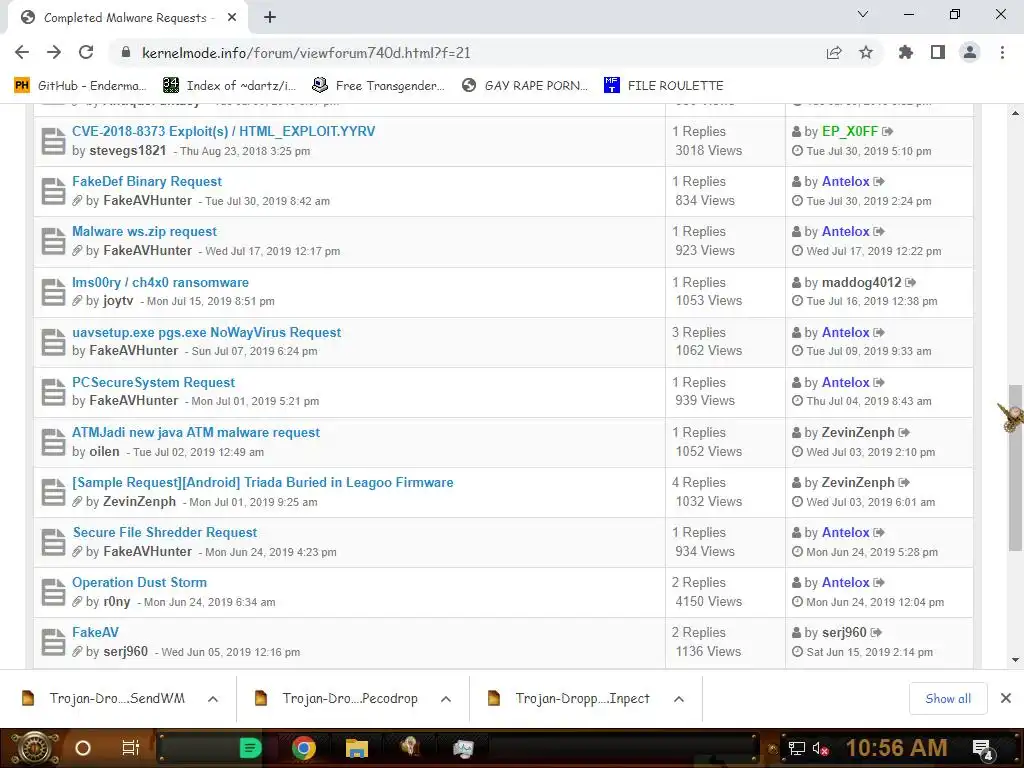Click muted volume icon in tray
The height and width of the screenshot is (768, 1024).
[821, 748]
